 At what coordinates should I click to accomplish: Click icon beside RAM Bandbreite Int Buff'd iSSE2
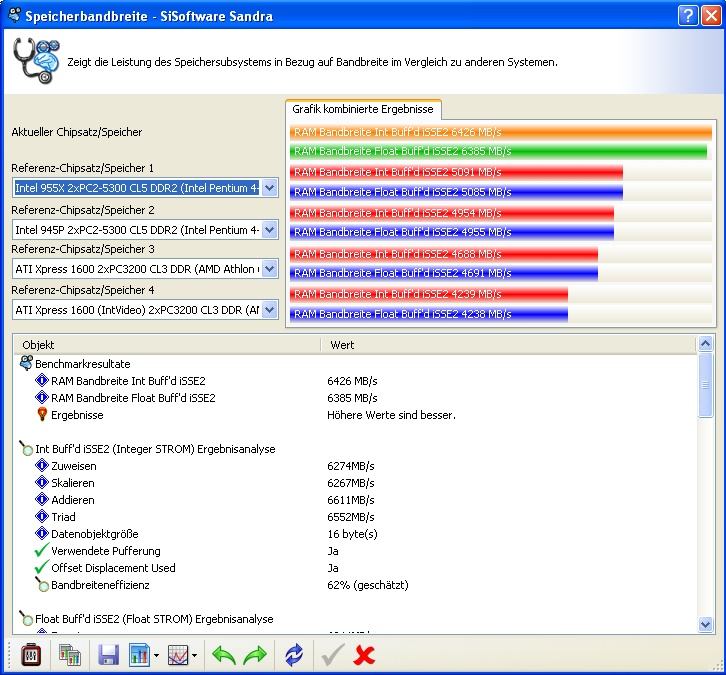point(42,381)
